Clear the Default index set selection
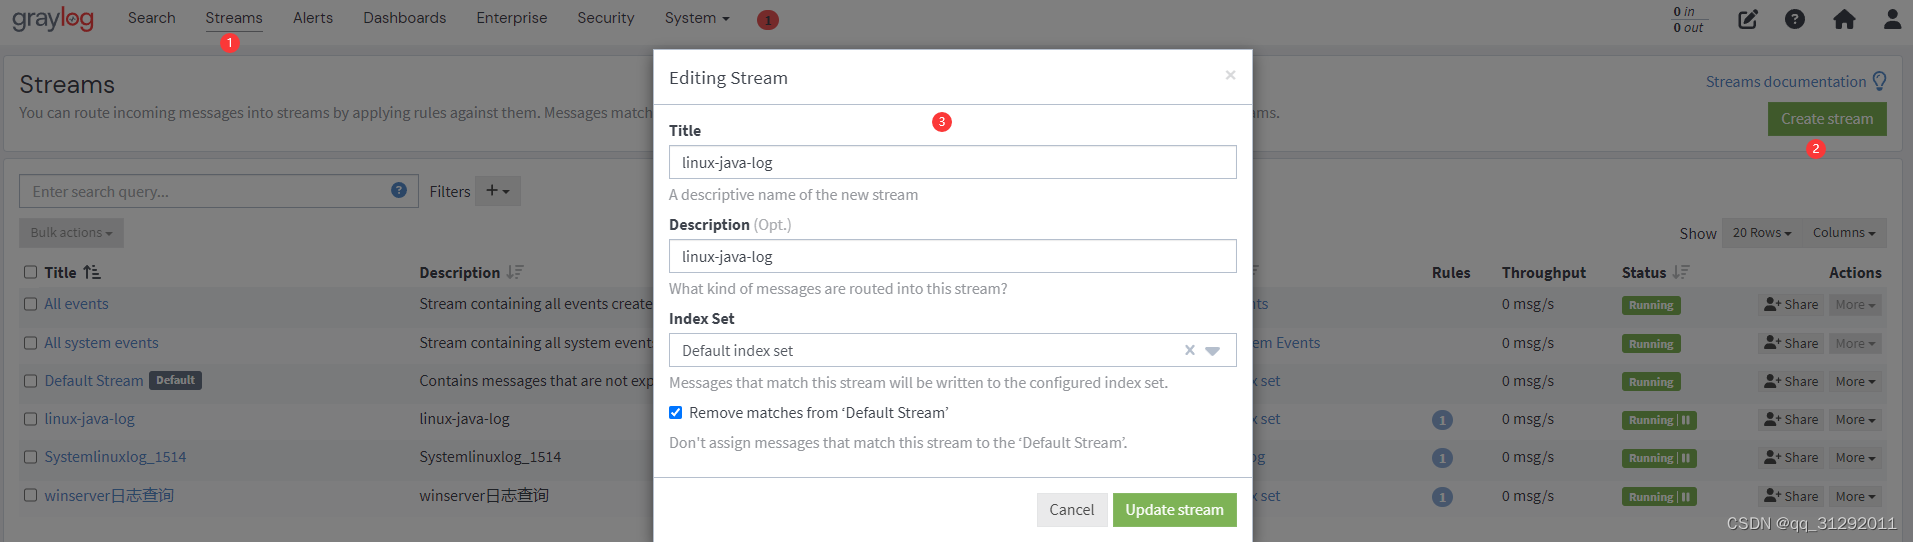Viewport: 1913px width, 542px height. coord(1189,350)
